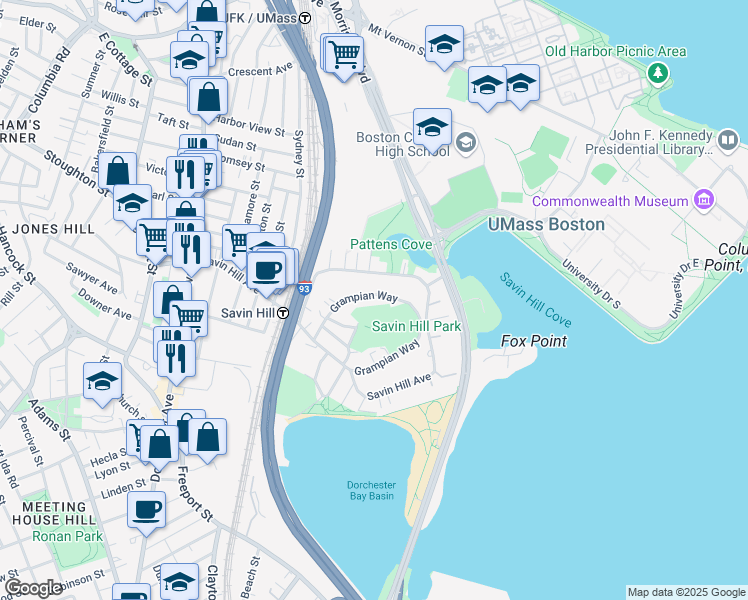Click the Downer Ave street label
The width and height of the screenshot is (748, 600).
pyautogui.click(x=104, y=303)
